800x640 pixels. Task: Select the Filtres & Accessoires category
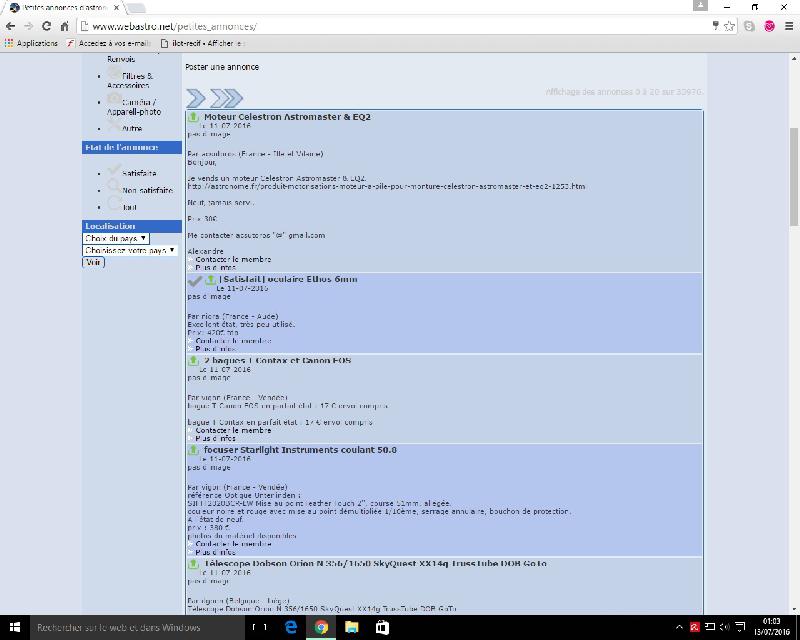coord(131,79)
